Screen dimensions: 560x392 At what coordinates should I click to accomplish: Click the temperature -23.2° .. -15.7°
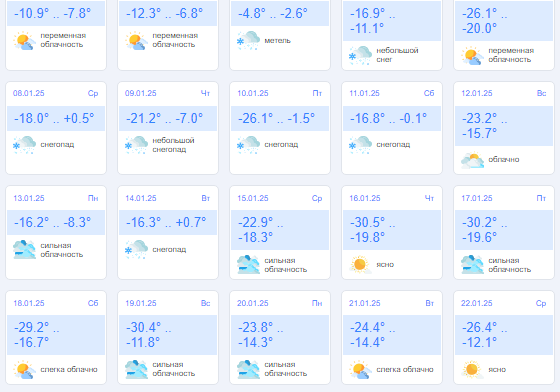tap(484, 126)
